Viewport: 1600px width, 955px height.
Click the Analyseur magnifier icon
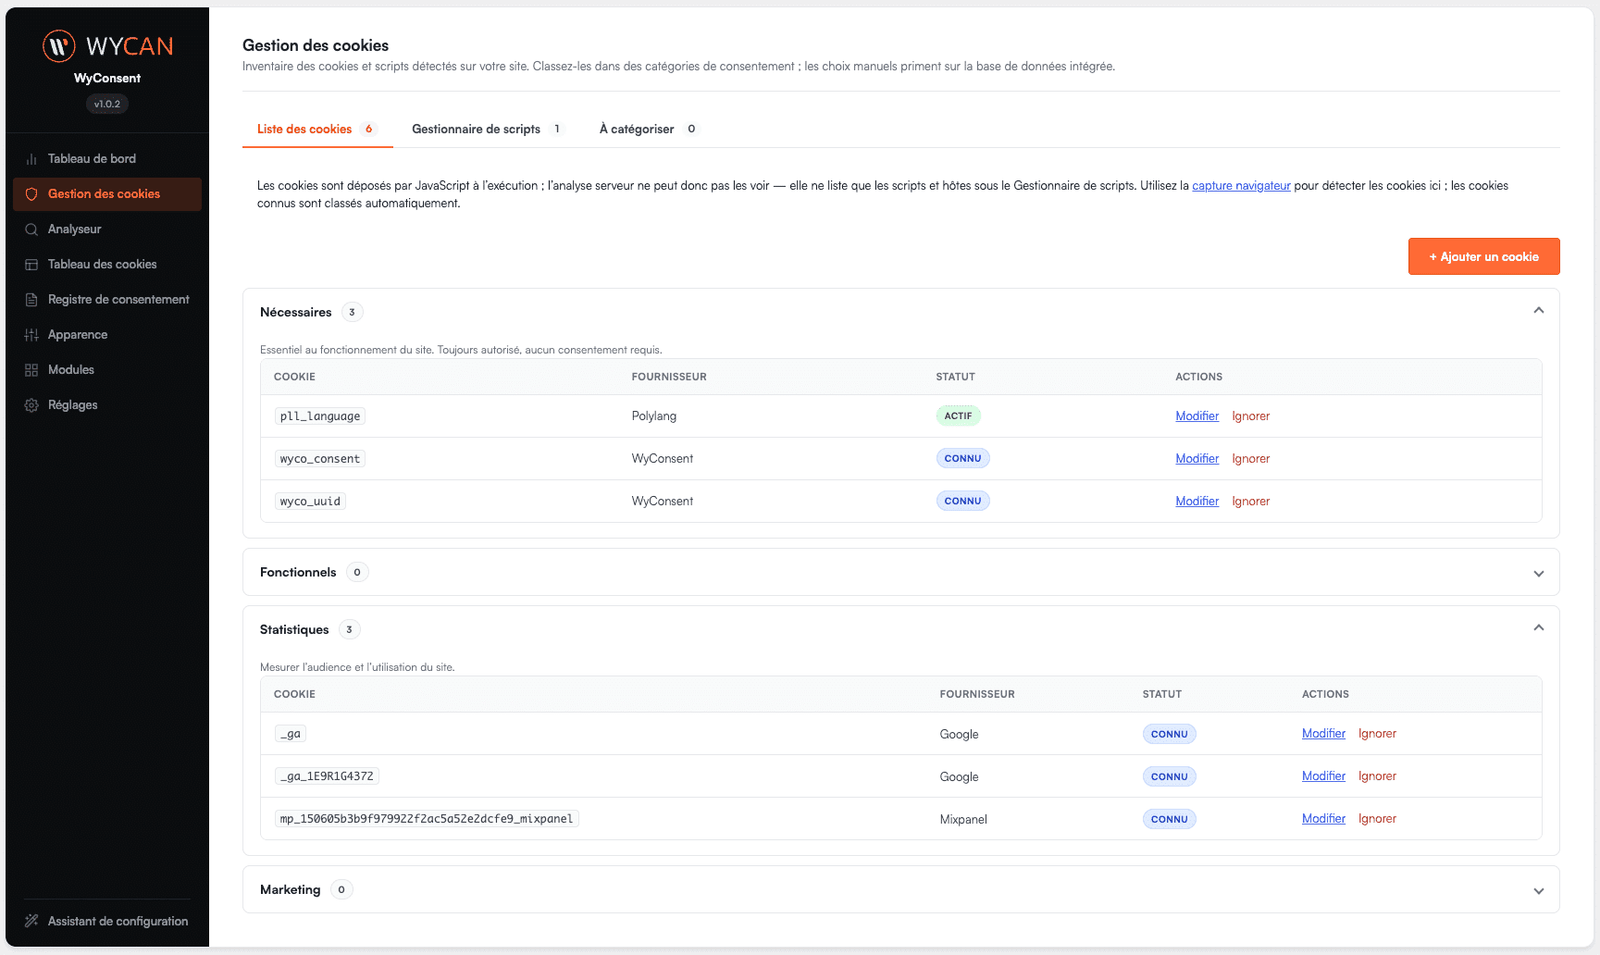31,229
